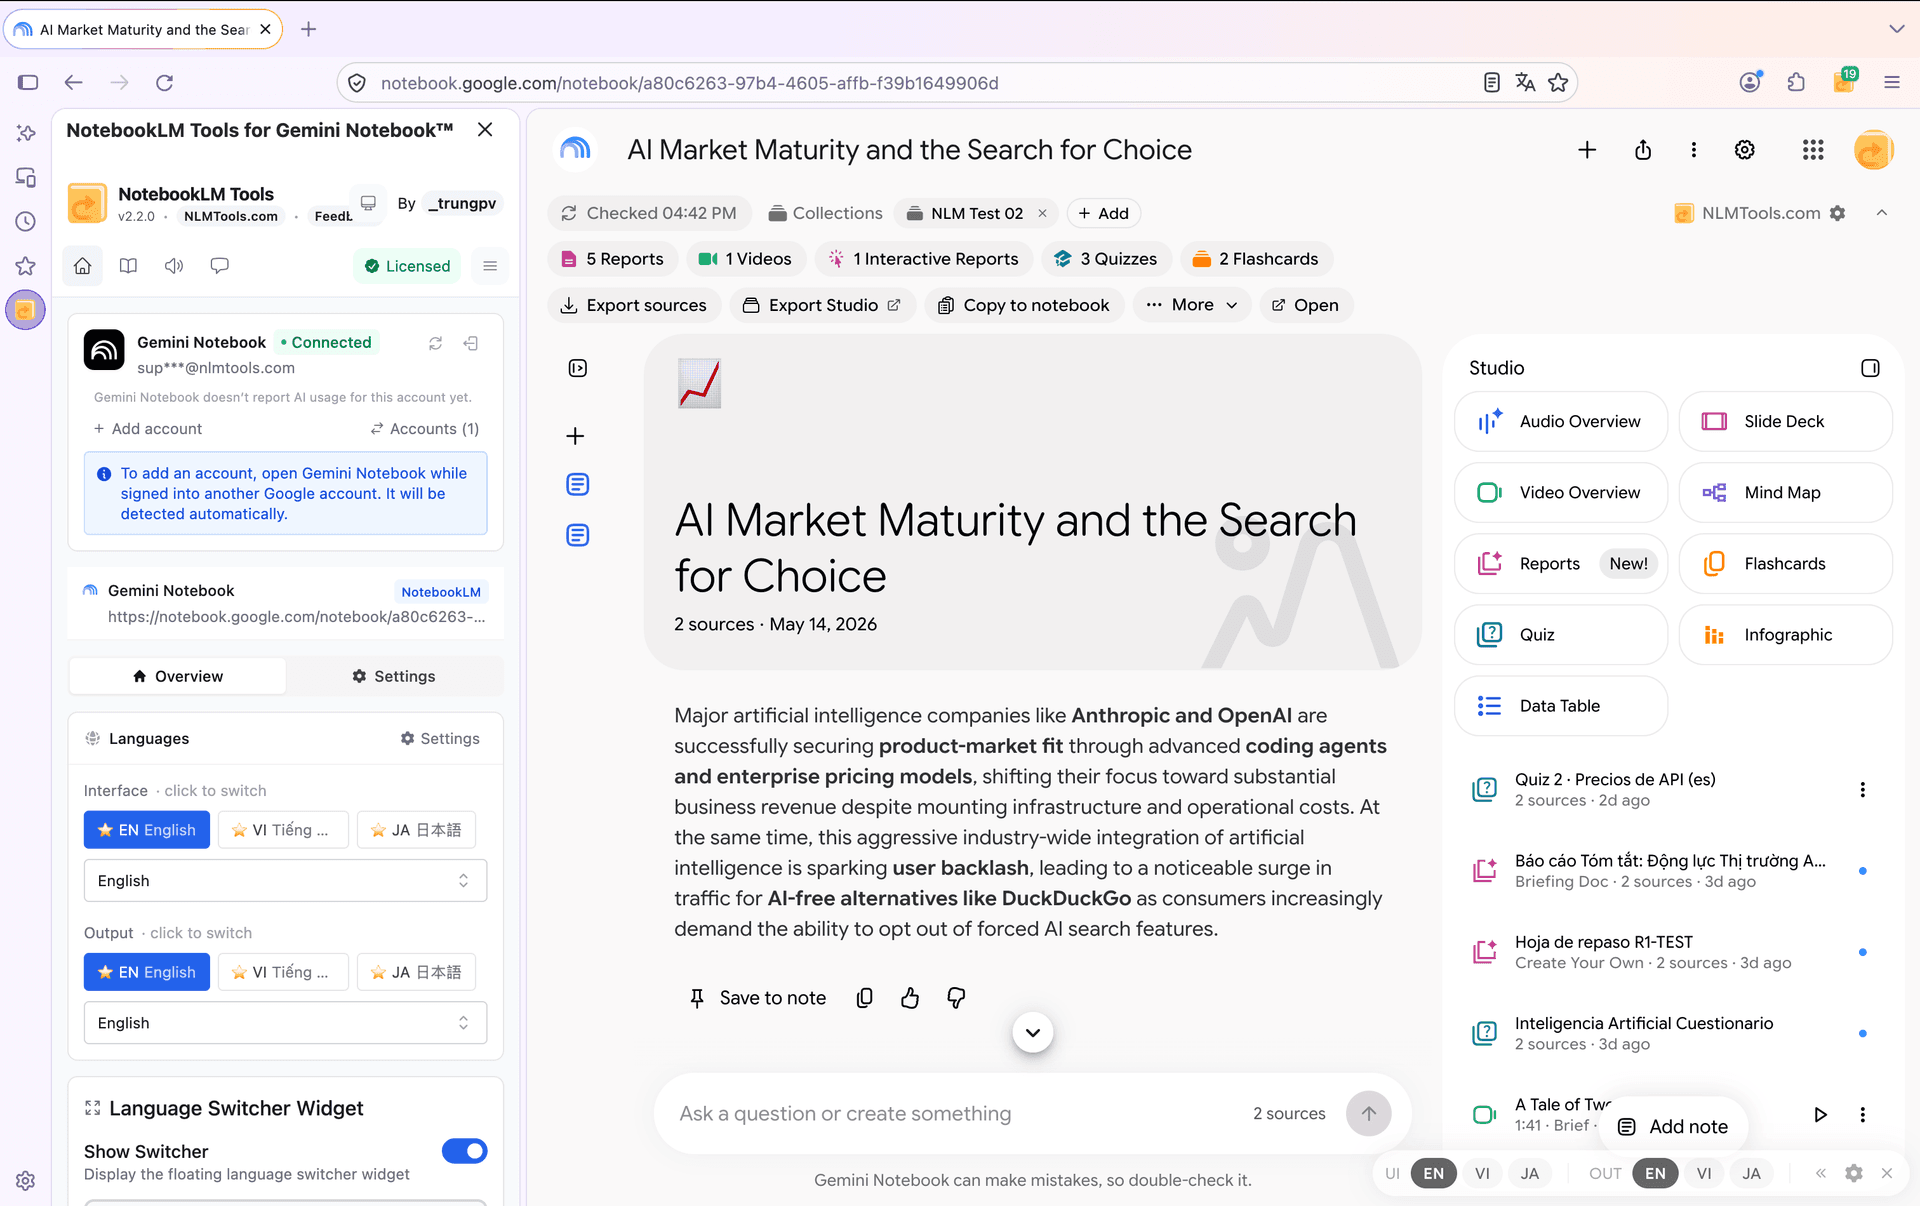Expand the More dropdown menu
This screenshot has width=1920, height=1206.
(x=1192, y=305)
